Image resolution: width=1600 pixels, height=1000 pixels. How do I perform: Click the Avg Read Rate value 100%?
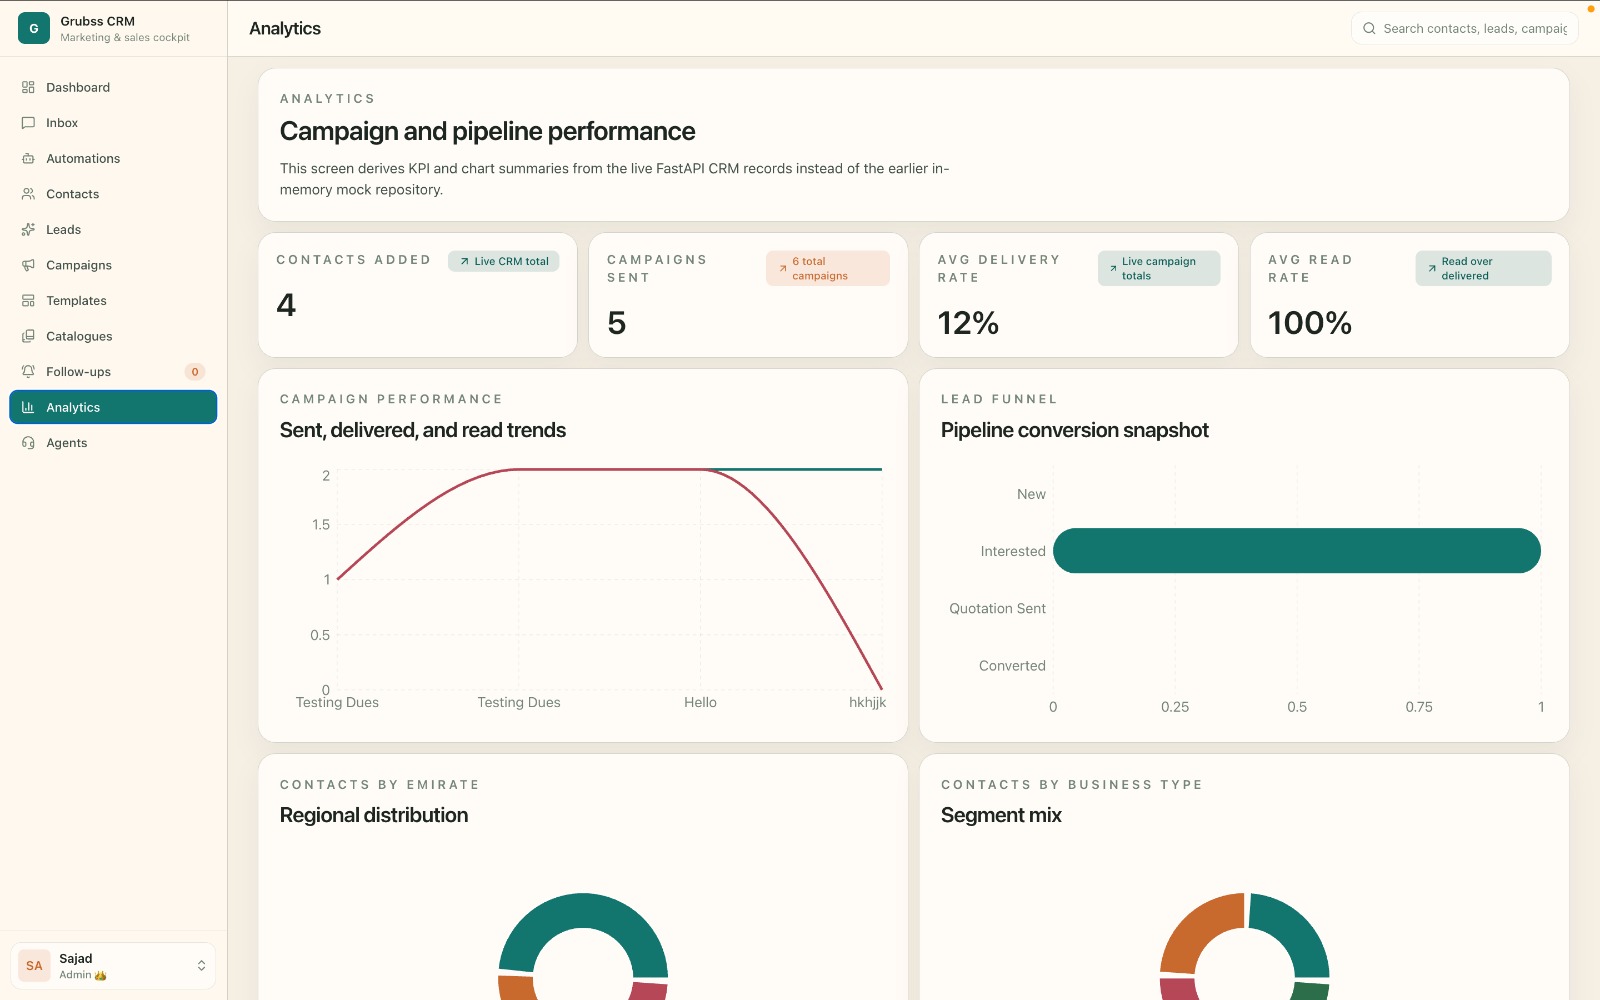pos(1310,323)
